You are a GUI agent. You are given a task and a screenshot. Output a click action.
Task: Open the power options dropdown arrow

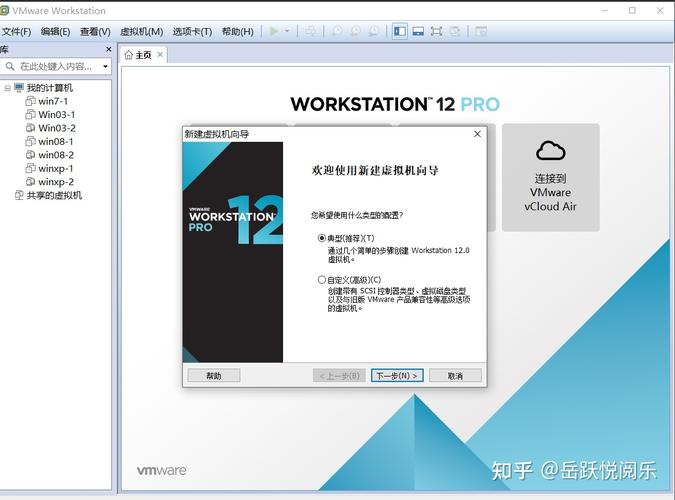[287, 31]
